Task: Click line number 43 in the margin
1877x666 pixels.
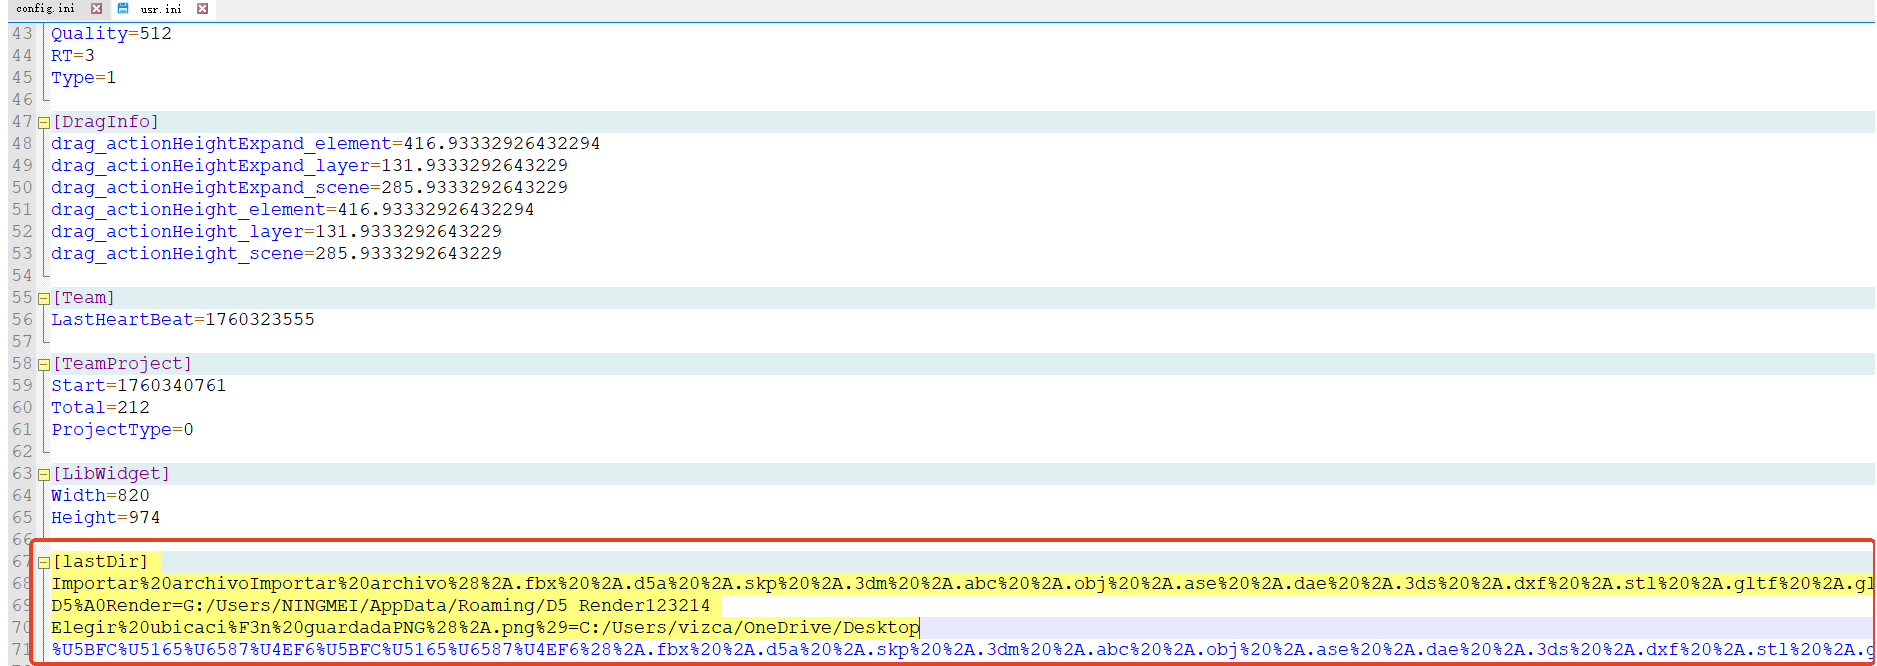Action: [22, 34]
